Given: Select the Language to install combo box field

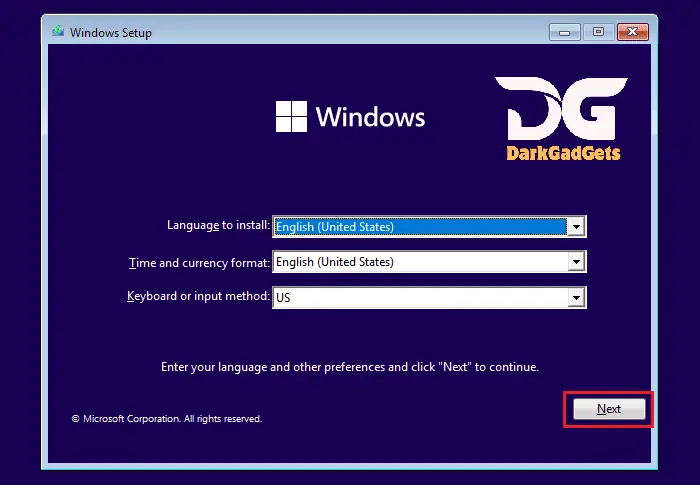Looking at the screenshot, I should click(x=429, y=227).
